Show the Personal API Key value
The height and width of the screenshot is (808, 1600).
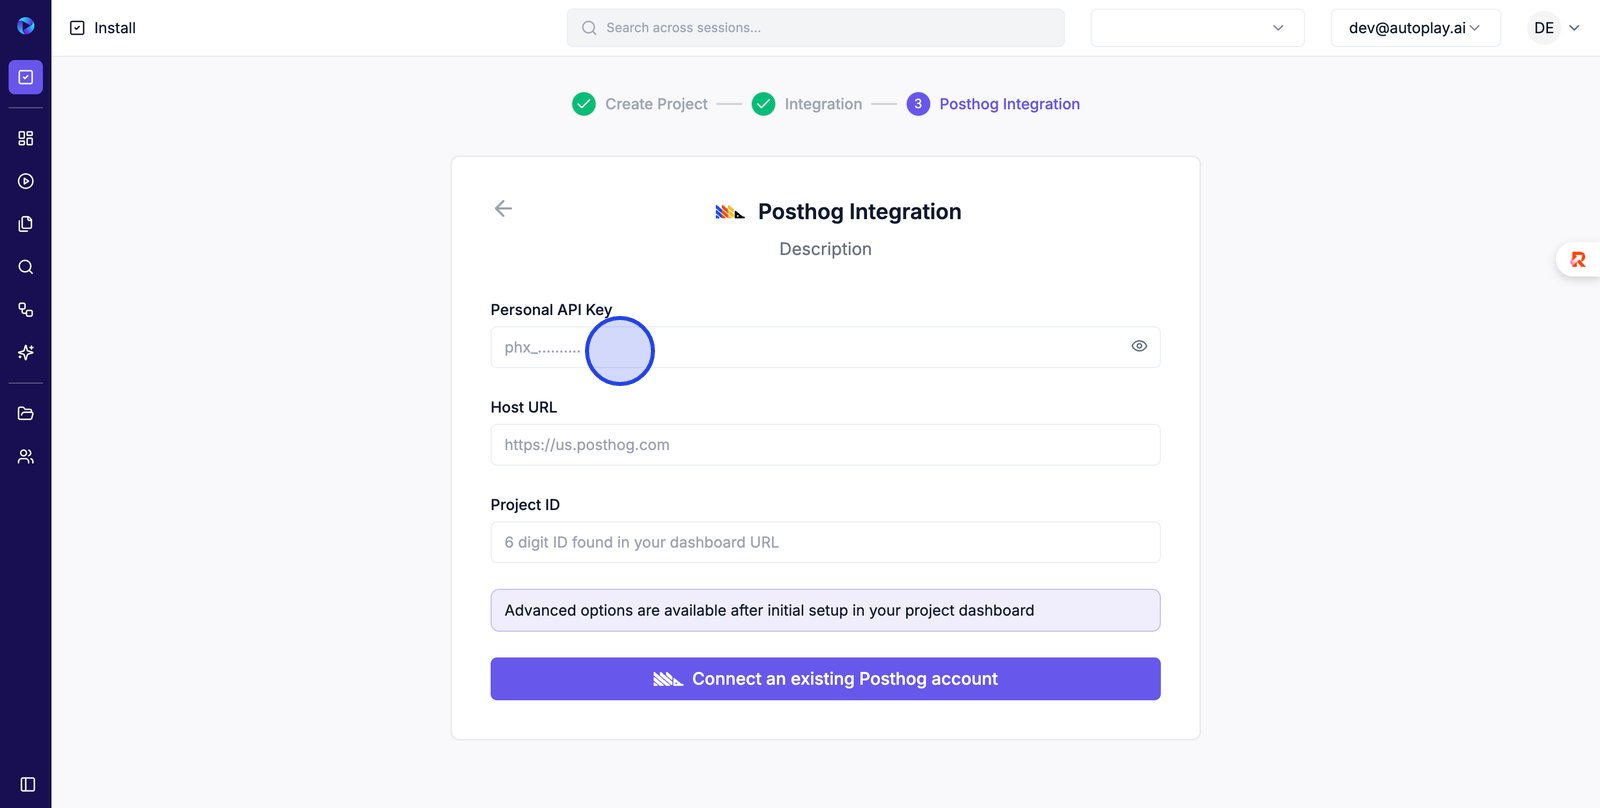pos(1139,346)
